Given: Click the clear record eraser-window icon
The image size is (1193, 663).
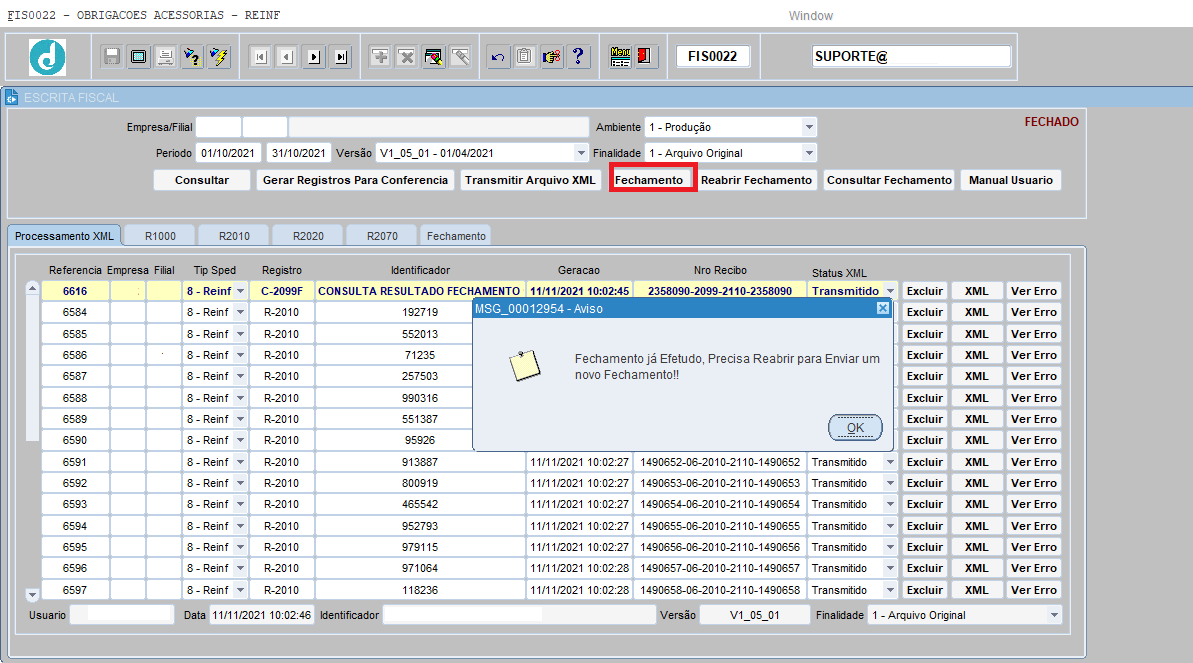Looking at the screenshot, I should pyautogui.click(x=434, y=56).
